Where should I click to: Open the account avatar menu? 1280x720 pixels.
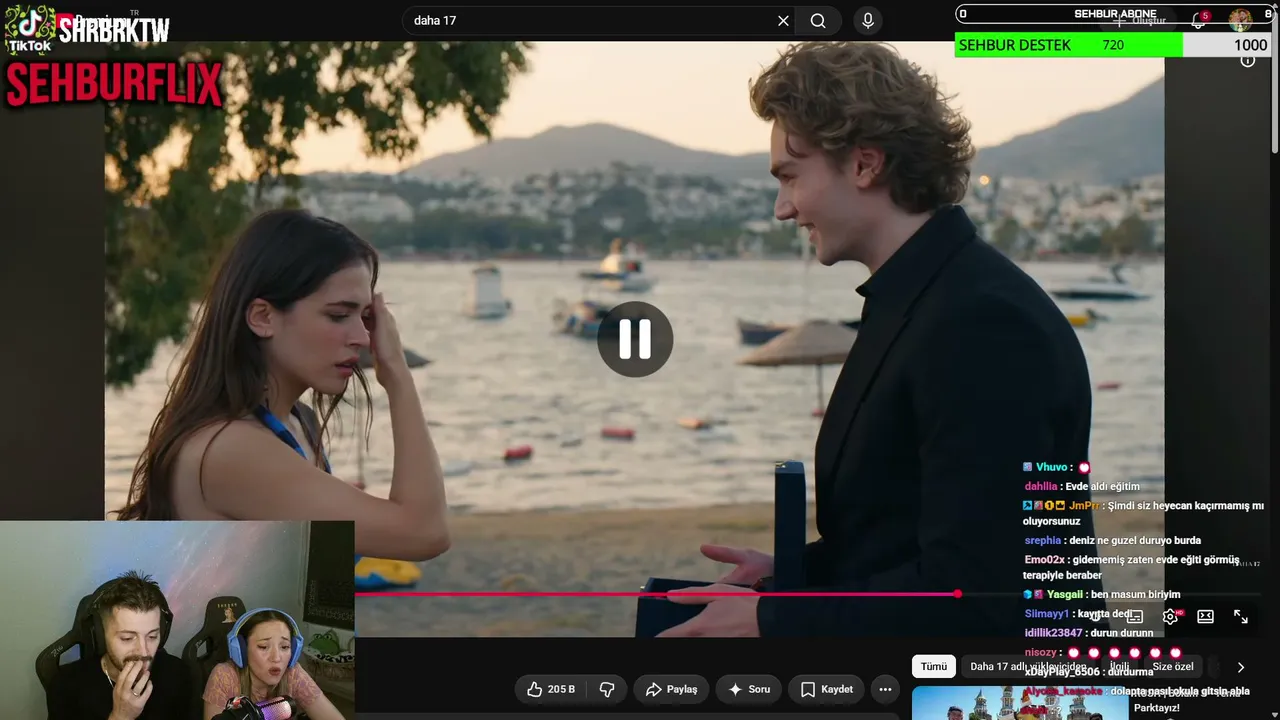pyautogui.click(x=1241, y=20)
